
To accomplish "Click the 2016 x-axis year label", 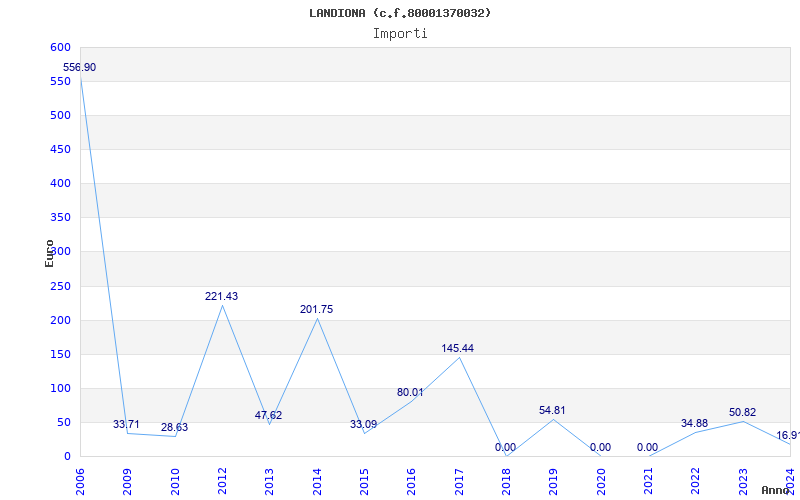I will point(412,482).
